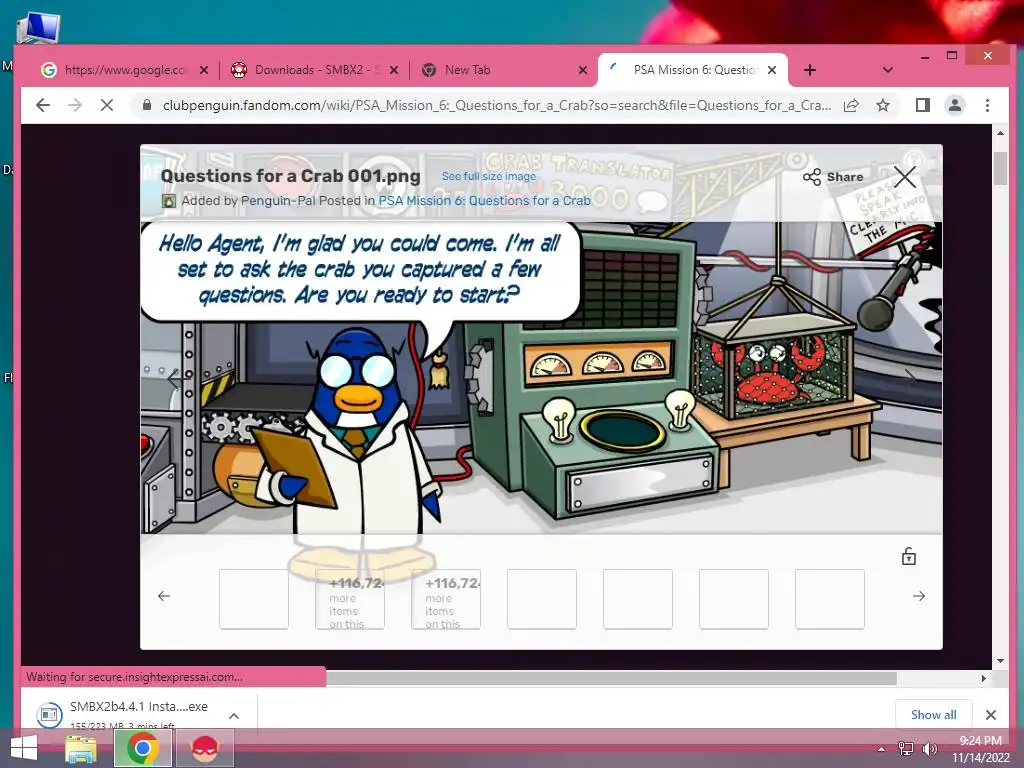Click the Share button in lightbox
Image resolution: width=1024 pixels, height=768 pixels.
[x=833, y=177]
